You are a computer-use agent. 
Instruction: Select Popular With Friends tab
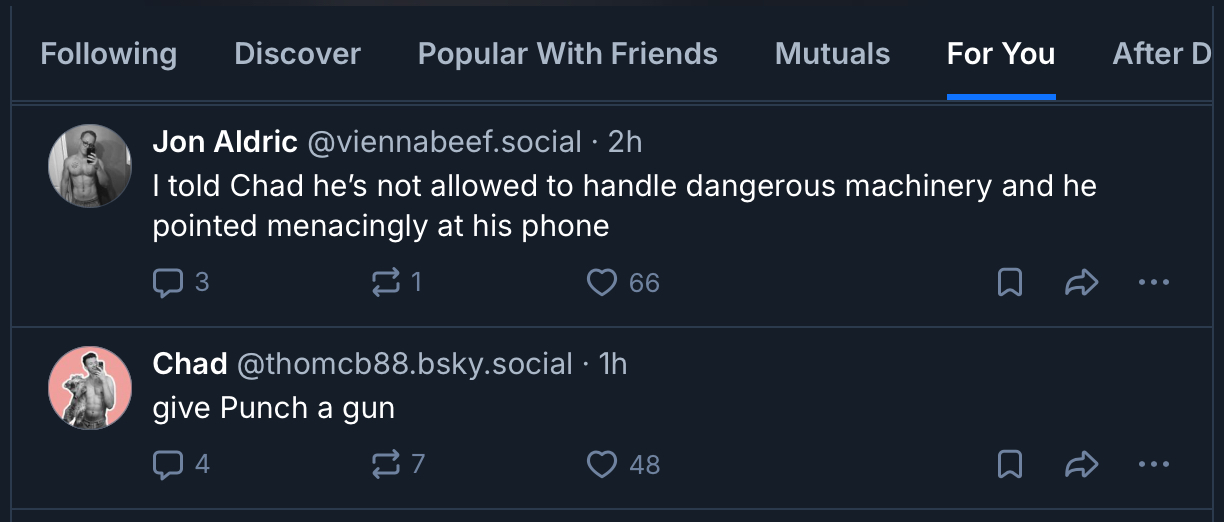567,53
